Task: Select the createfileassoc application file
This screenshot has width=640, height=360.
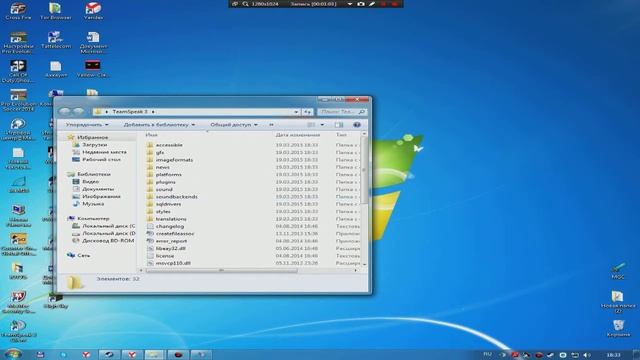Action: [x=175, y=233]
